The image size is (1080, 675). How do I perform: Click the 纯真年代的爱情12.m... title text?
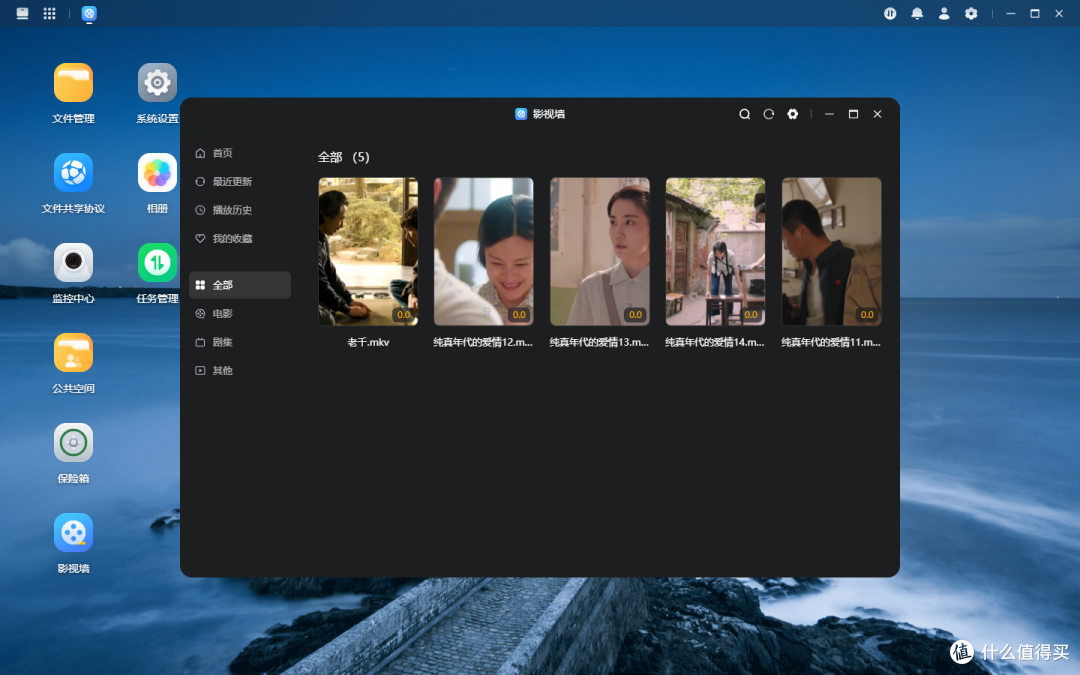(x=484, y=342)
